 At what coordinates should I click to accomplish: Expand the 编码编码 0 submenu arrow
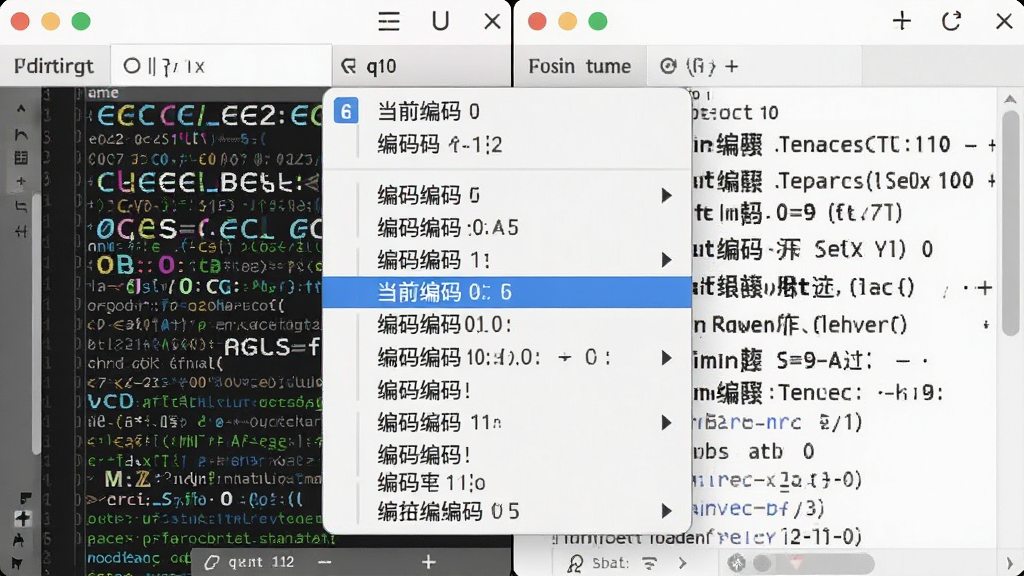[666, 195]
